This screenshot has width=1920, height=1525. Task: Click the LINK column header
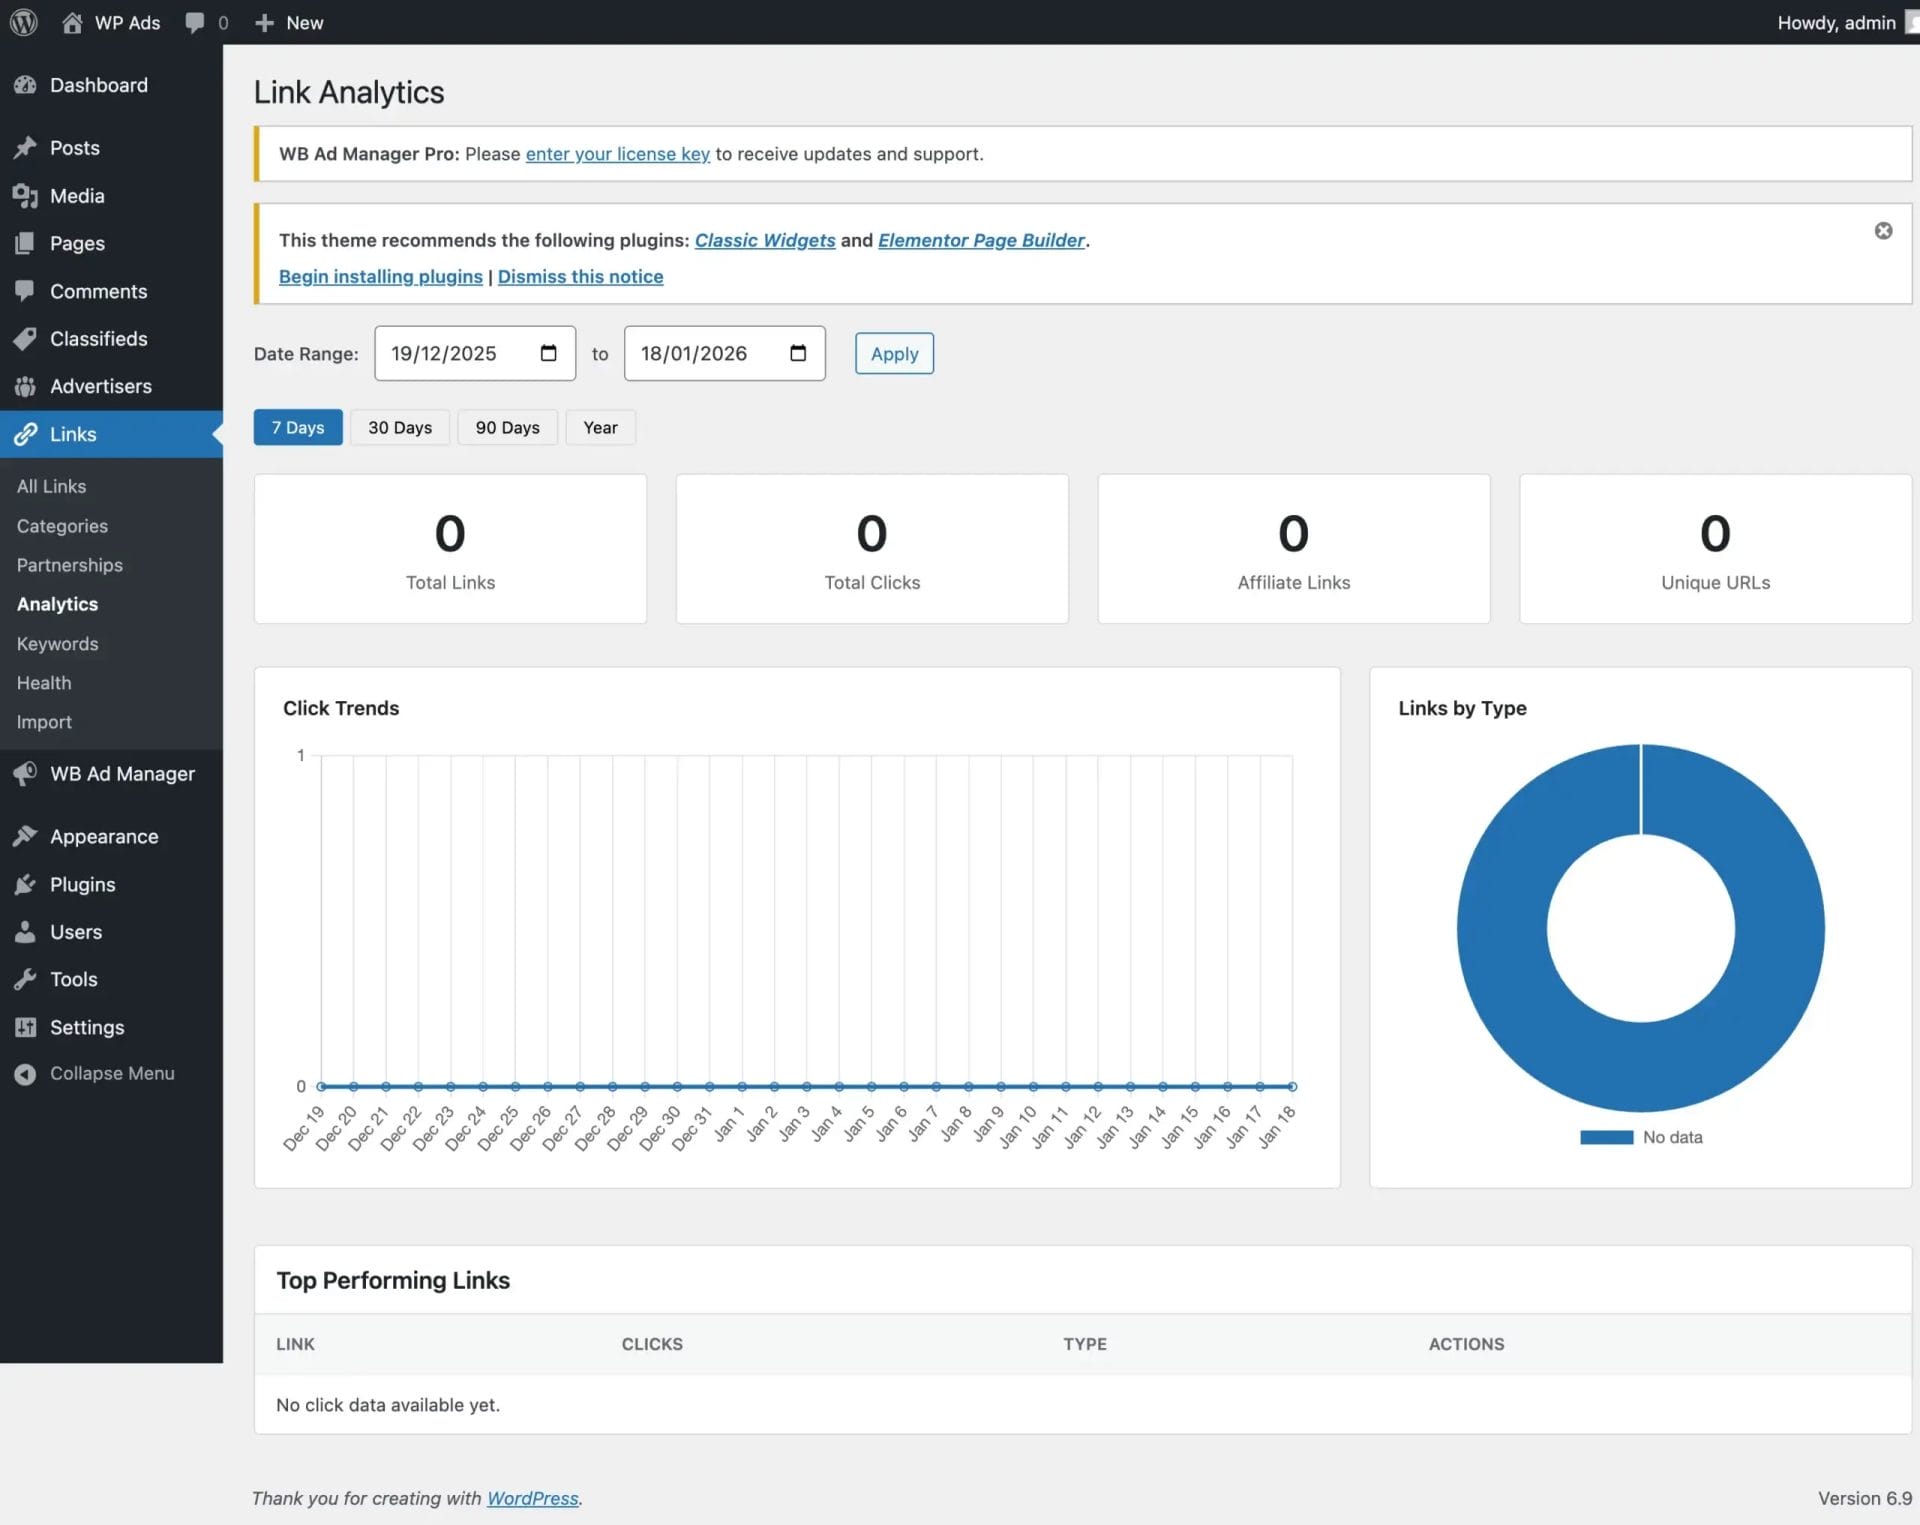click(x=295, y=1344)
